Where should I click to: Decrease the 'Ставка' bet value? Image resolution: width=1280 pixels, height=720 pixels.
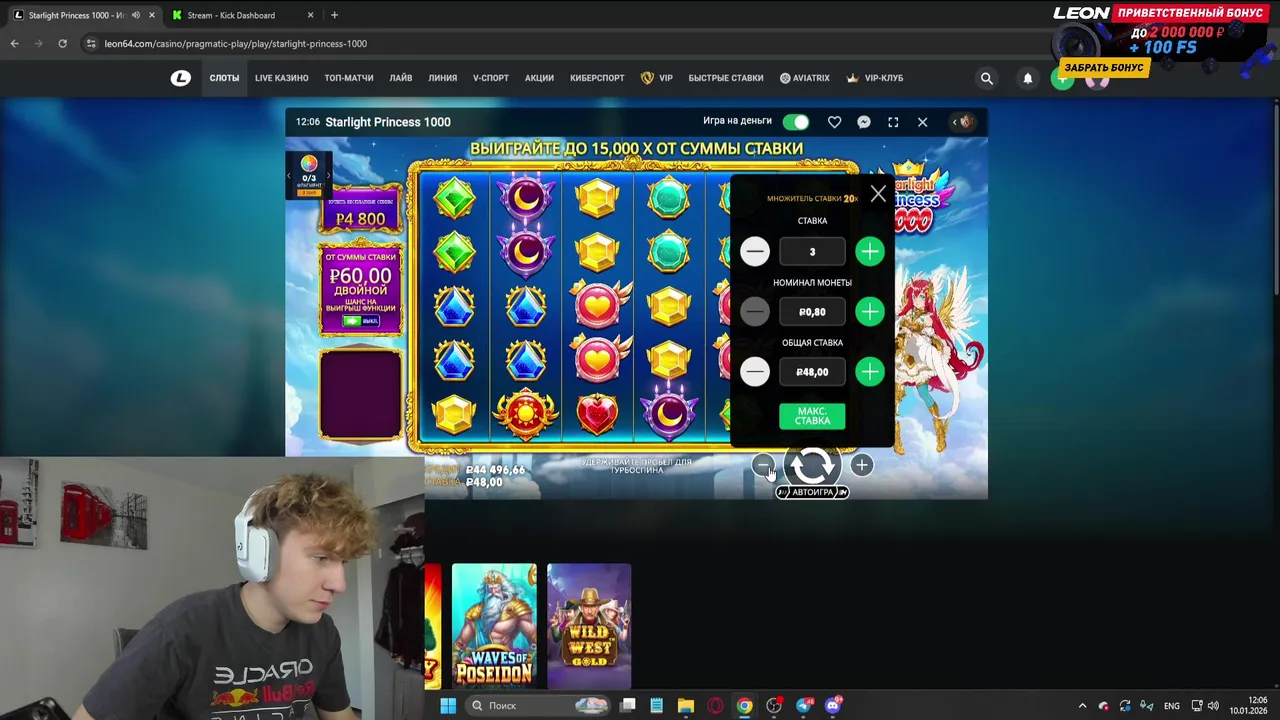755,251
